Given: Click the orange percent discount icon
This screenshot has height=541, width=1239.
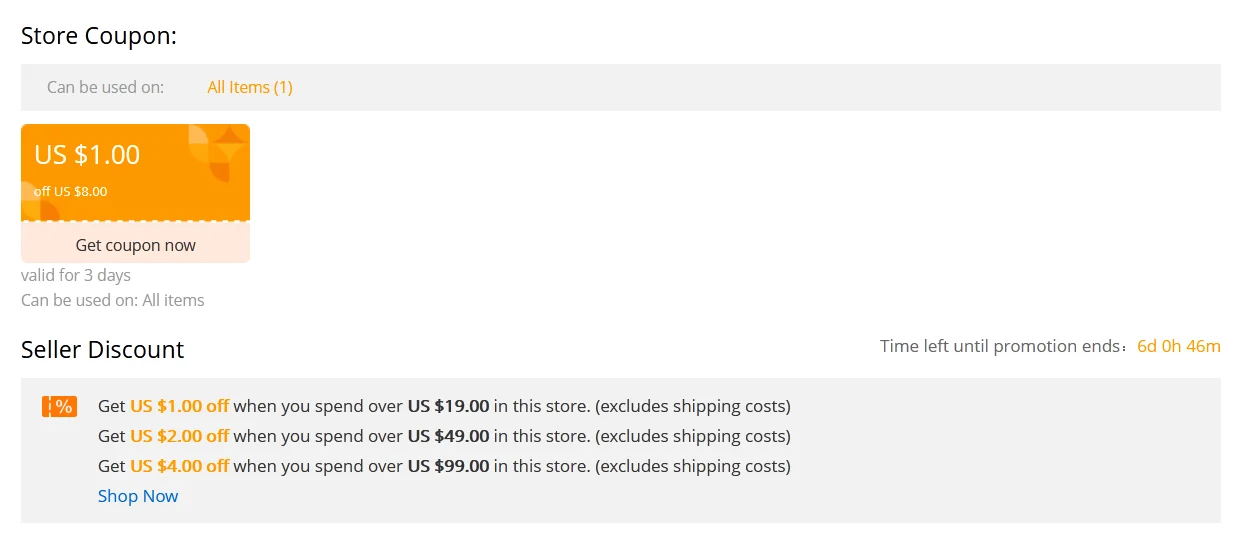Looking at the screenshot, I should (x=59, y=407).
